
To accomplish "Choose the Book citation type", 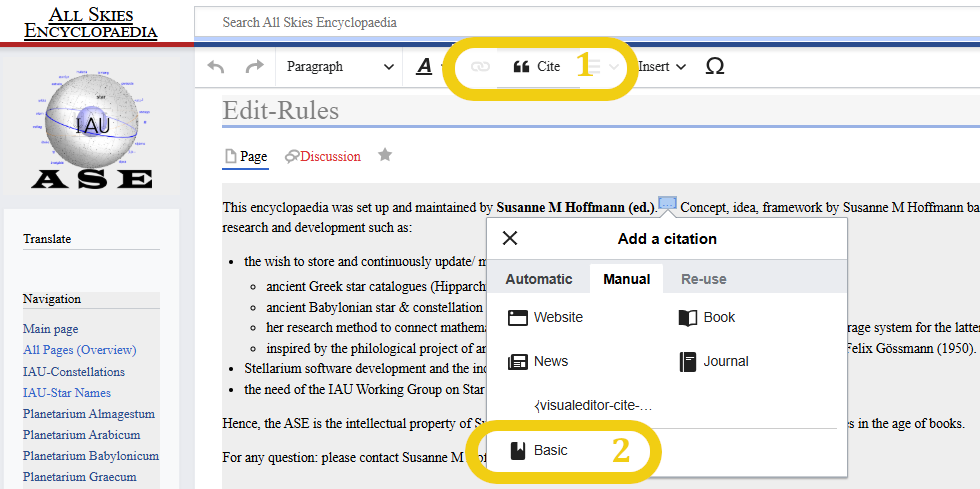I will [707, 317].
